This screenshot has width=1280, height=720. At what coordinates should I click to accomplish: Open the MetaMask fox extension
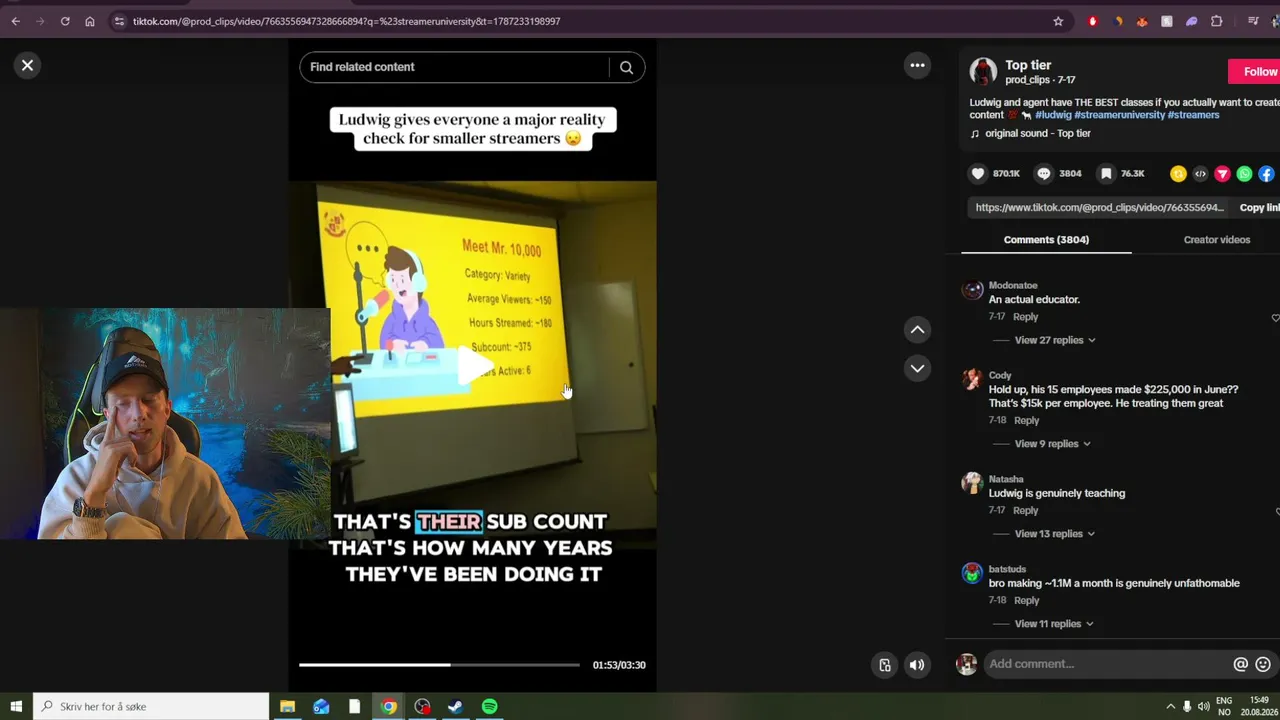1142,21
